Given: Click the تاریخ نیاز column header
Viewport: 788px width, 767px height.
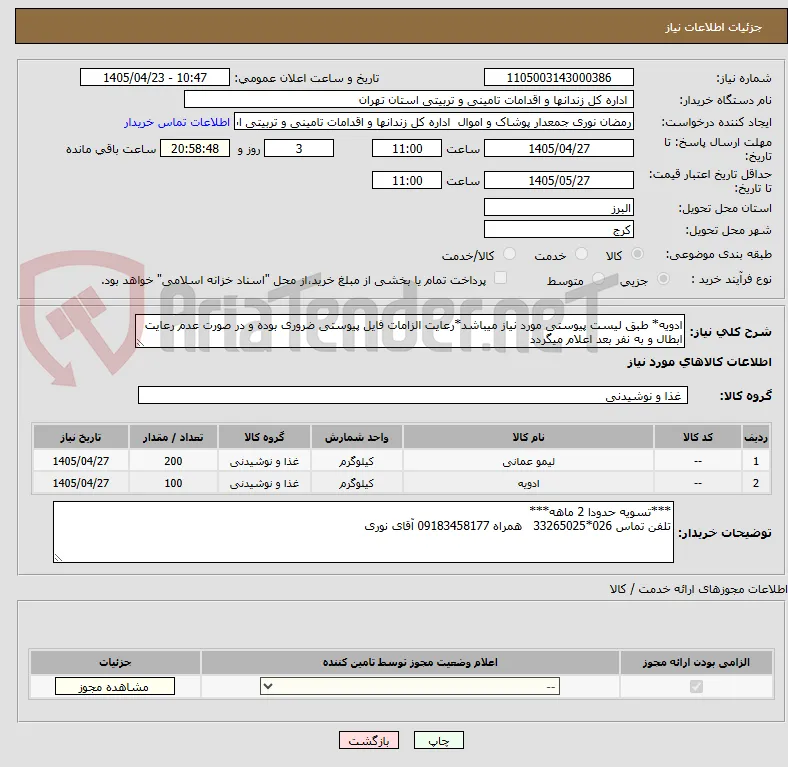Looking at the screenshot, I should click(x=80, y=437).
